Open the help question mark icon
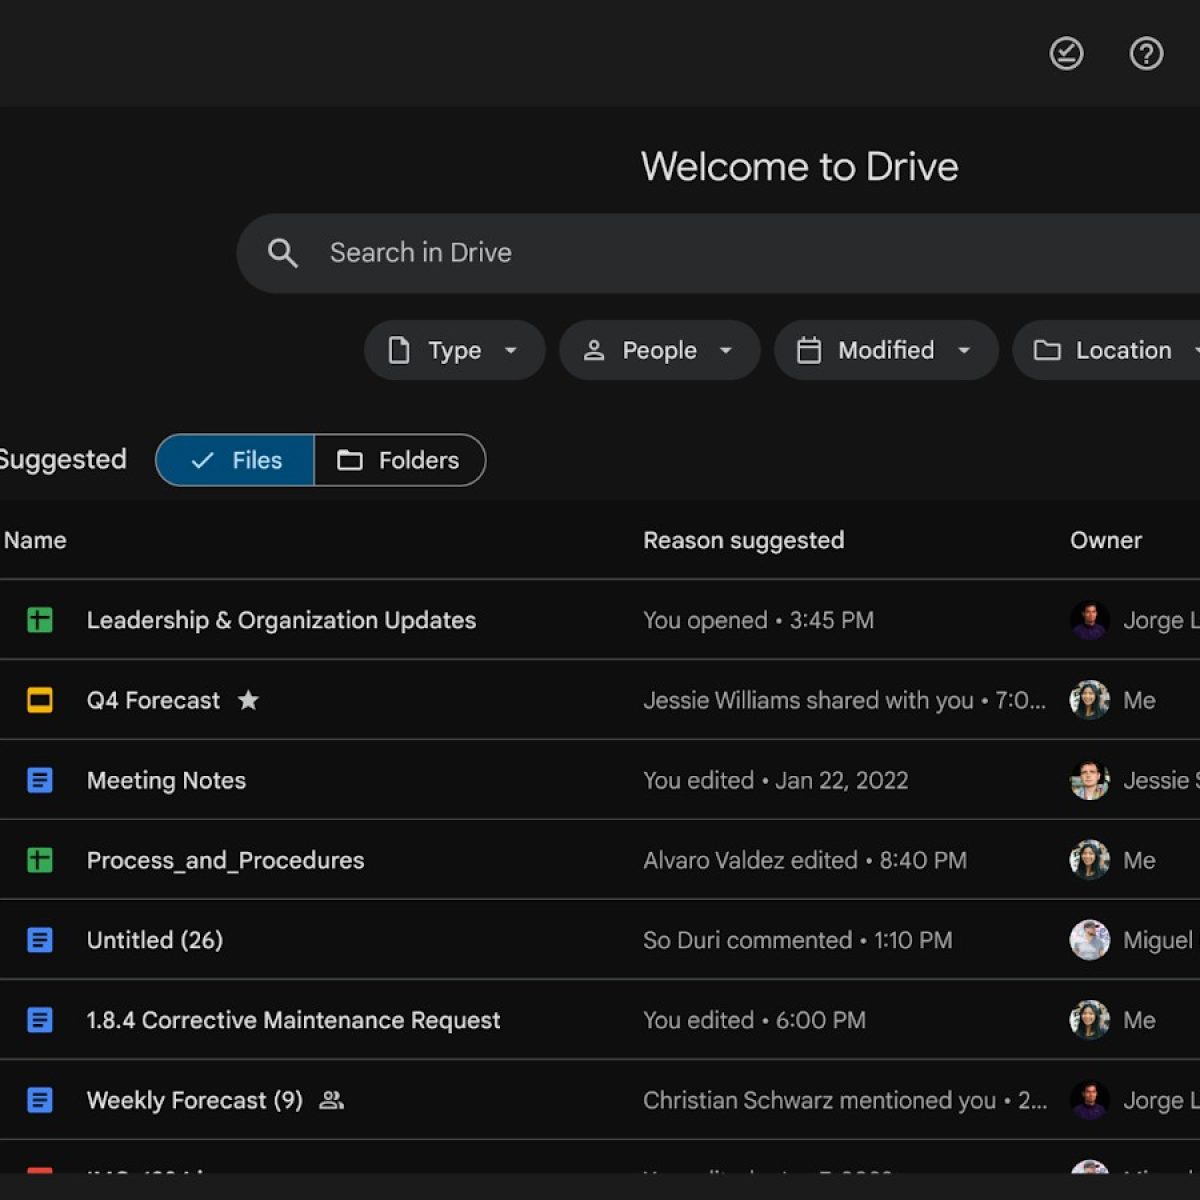1200x1200 pixels. (1146, 53)
